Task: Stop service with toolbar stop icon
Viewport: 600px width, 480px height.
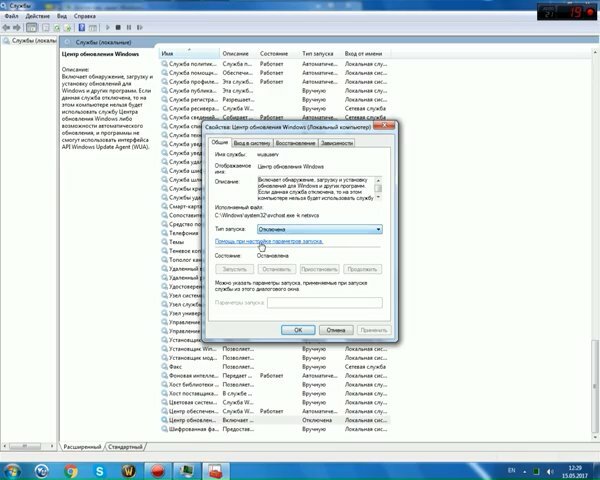Action: 118,28
